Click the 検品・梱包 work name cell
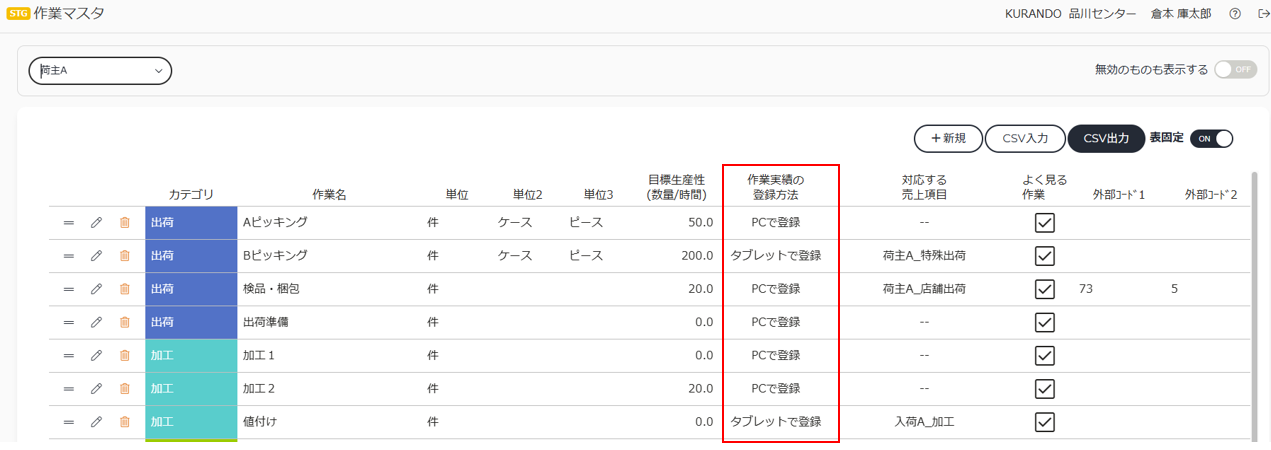The width and height of the screenshot is (1271, 450). (x=271, y=289)
